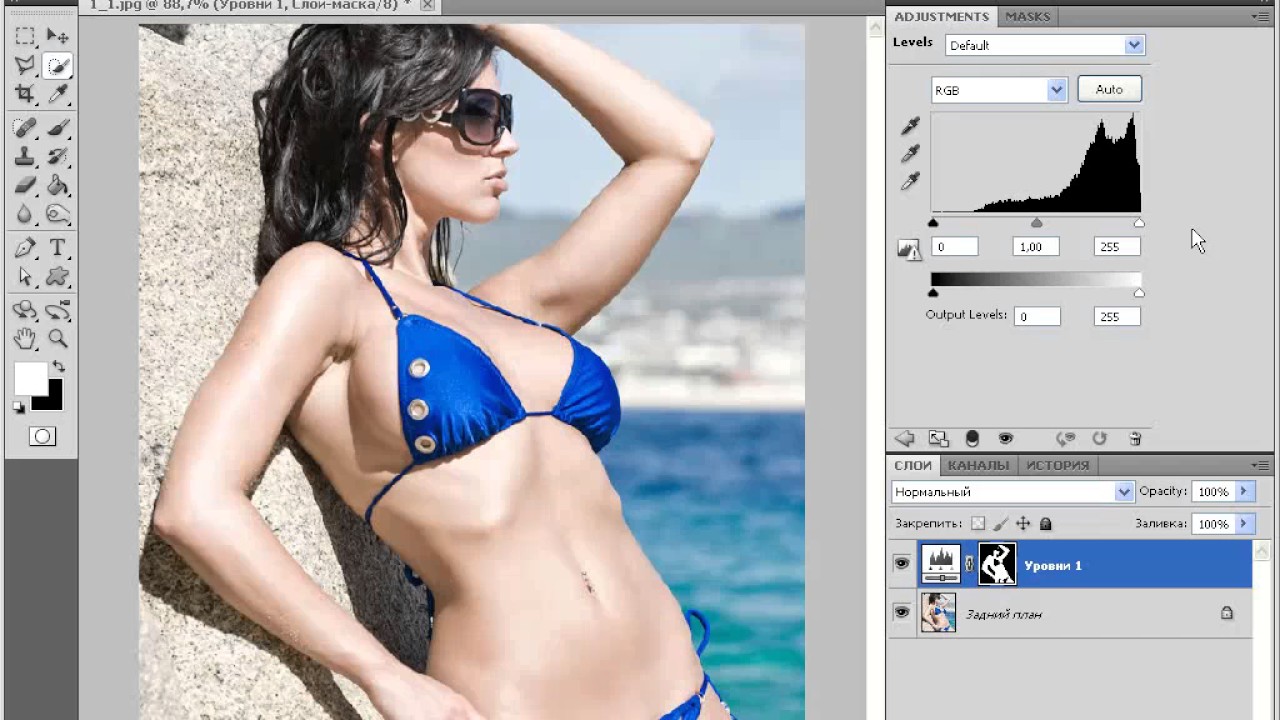Select the Brush tool

point(57,128)
